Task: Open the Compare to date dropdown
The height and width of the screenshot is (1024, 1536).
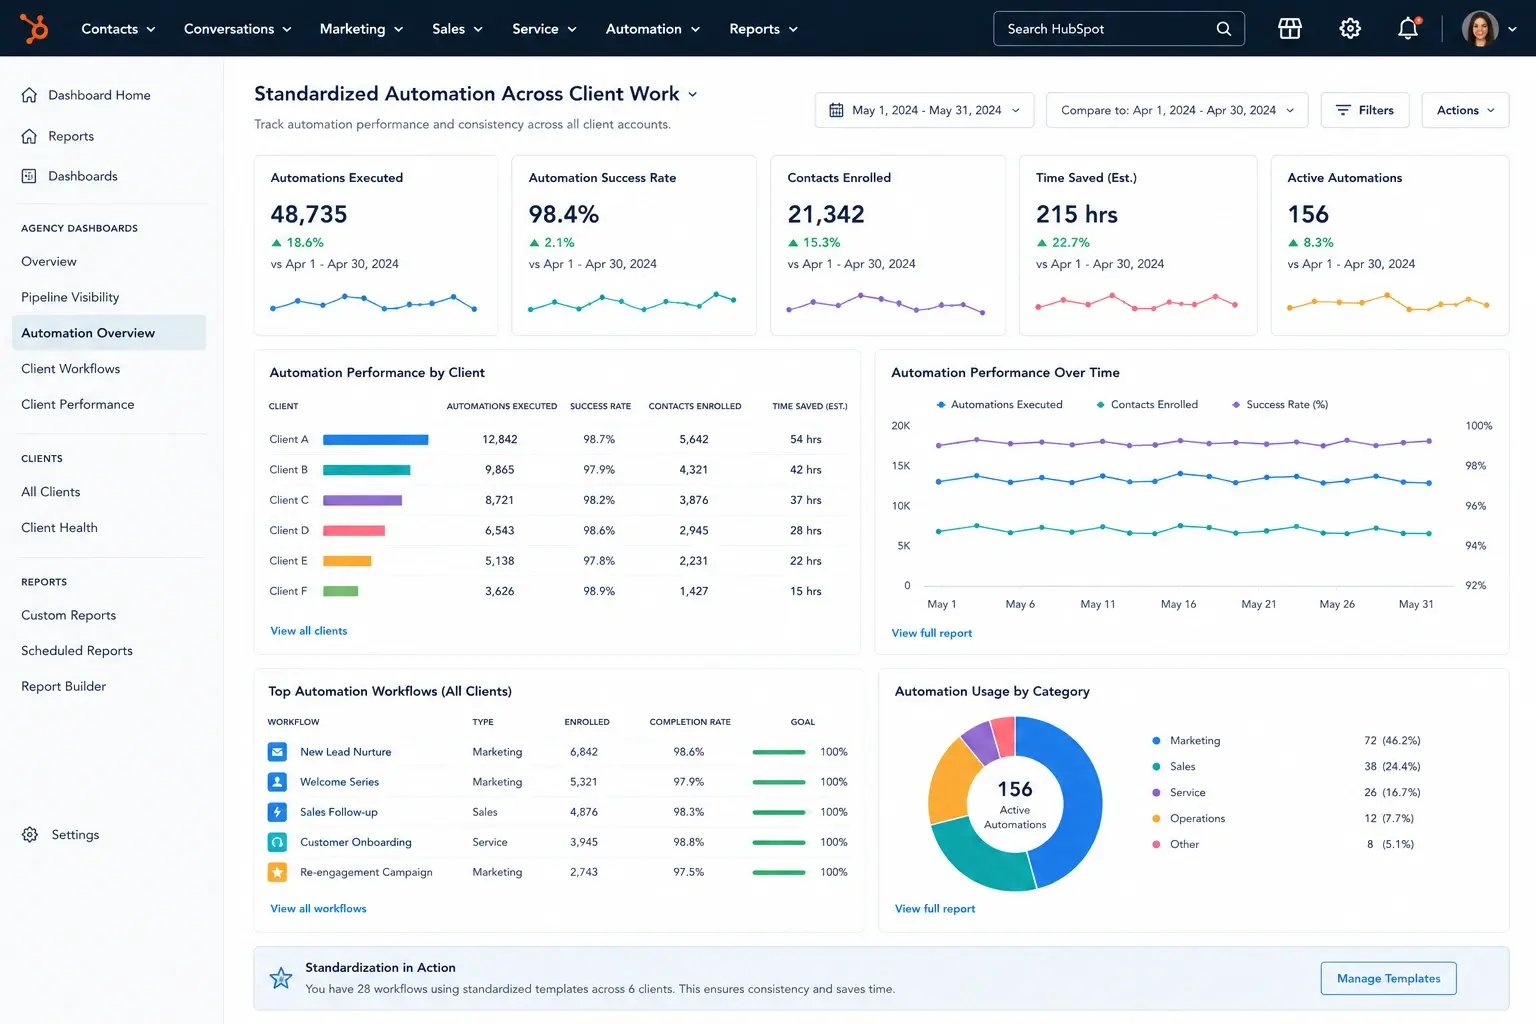Action: click(x=1177, y=110)
